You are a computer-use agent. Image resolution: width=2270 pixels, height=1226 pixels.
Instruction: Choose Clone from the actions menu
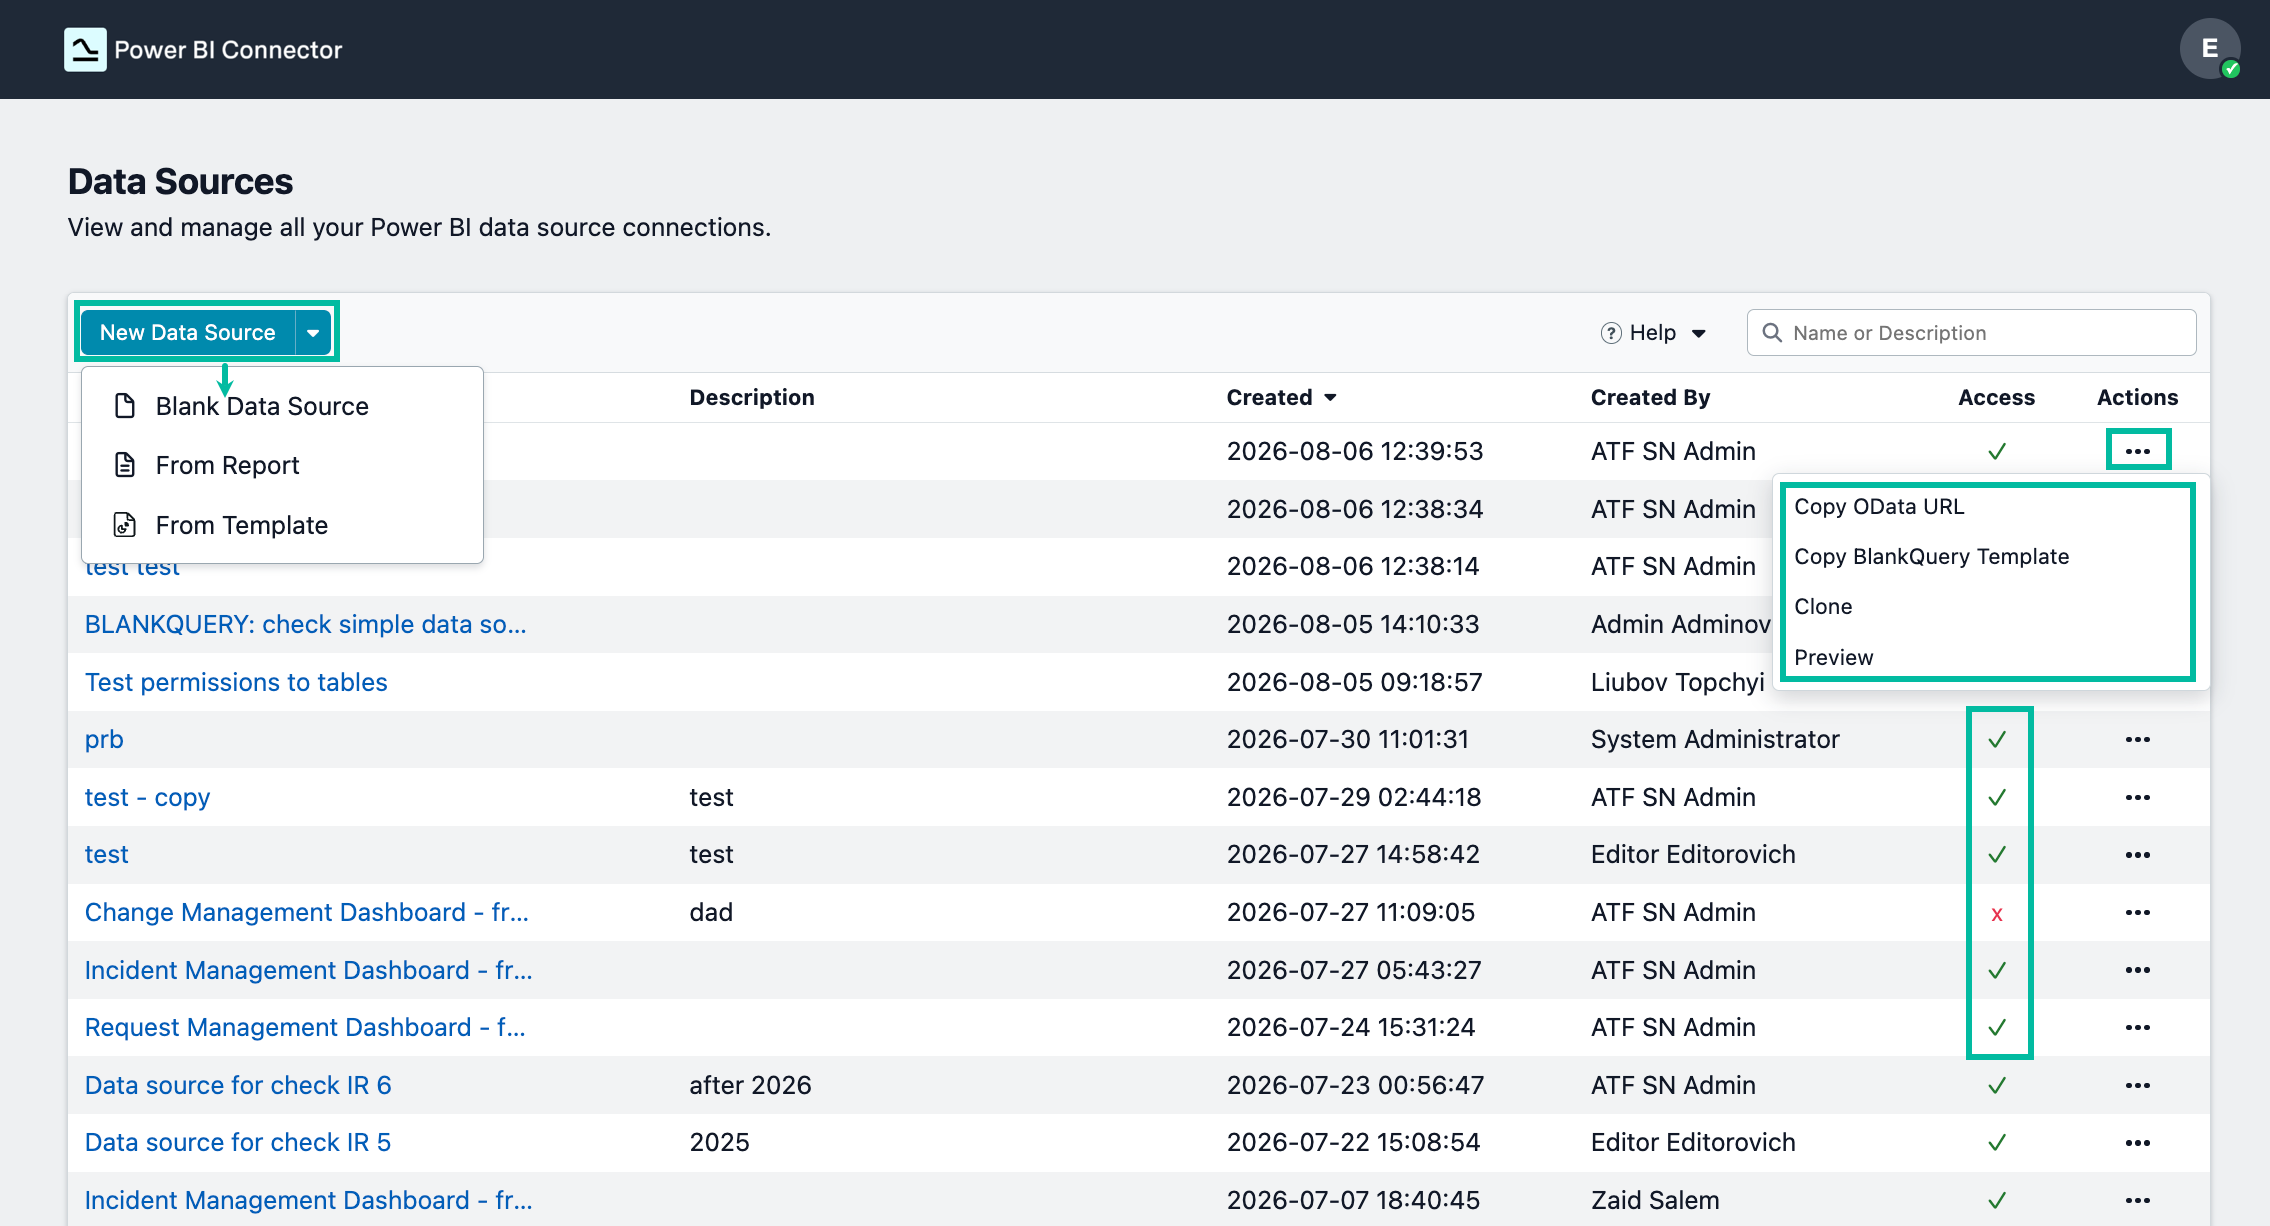point(1823,606)
